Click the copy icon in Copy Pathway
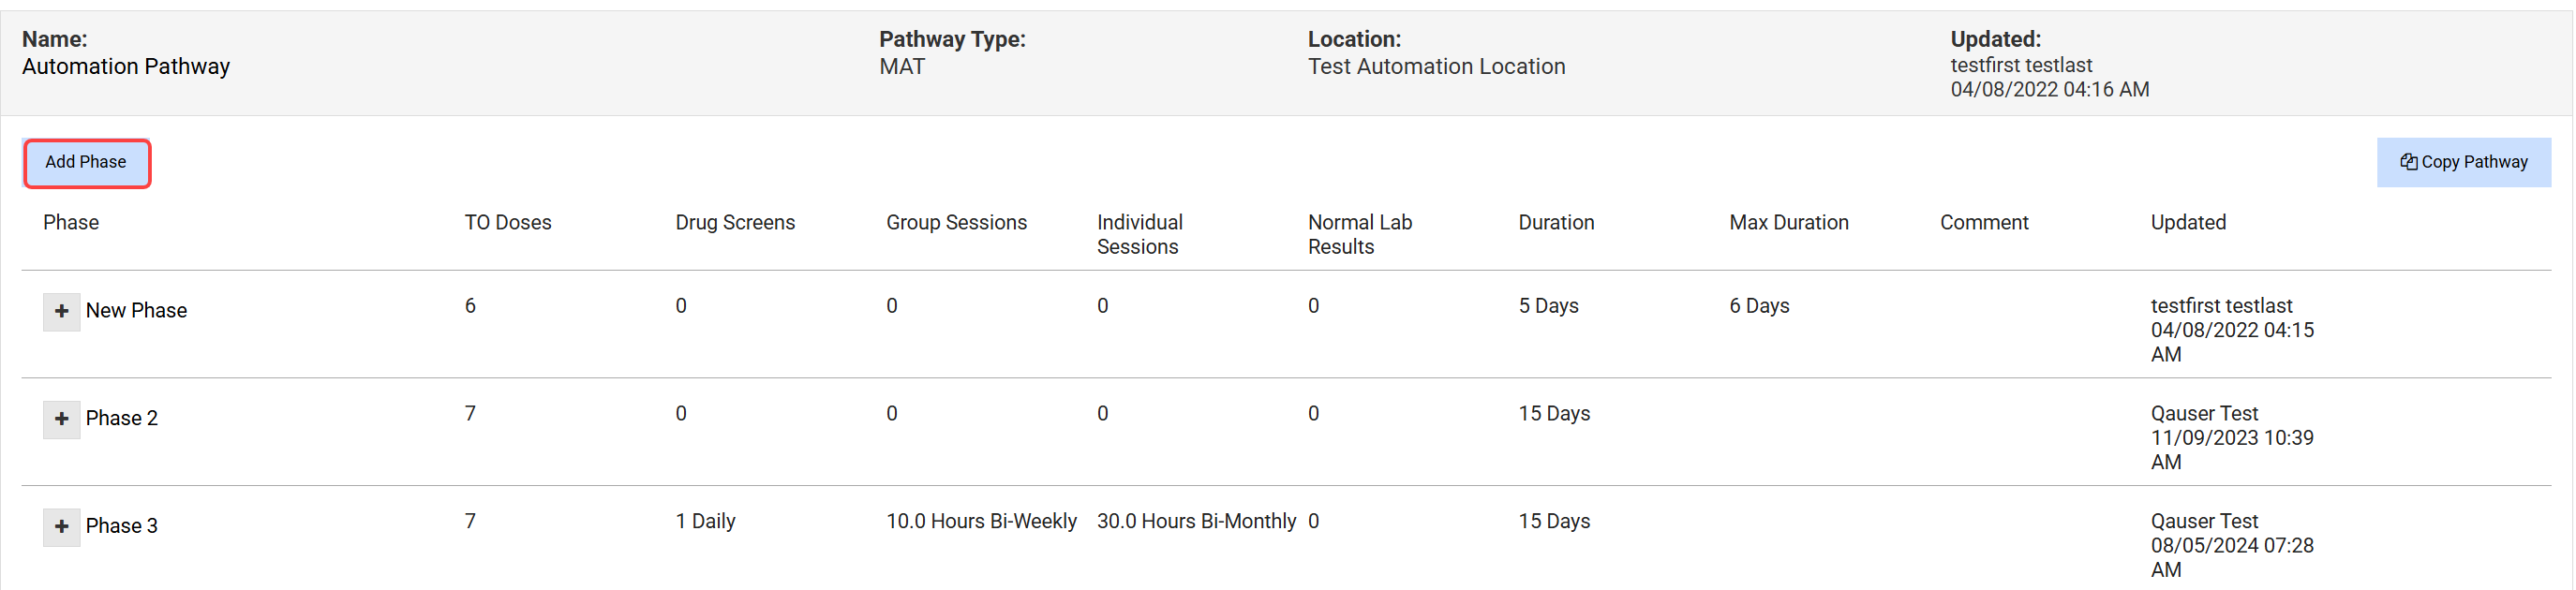The image size is (2576, 590). click(2408, 162)
